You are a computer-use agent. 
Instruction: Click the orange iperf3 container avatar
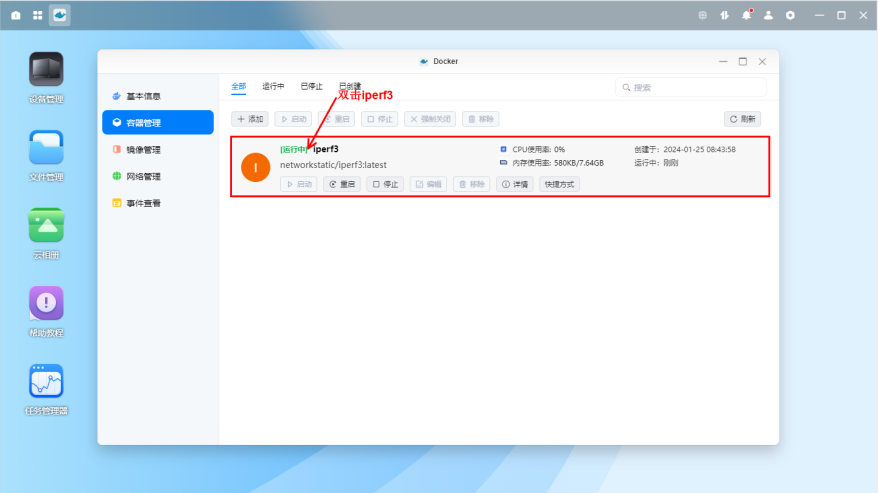click(x=255, y=167)
